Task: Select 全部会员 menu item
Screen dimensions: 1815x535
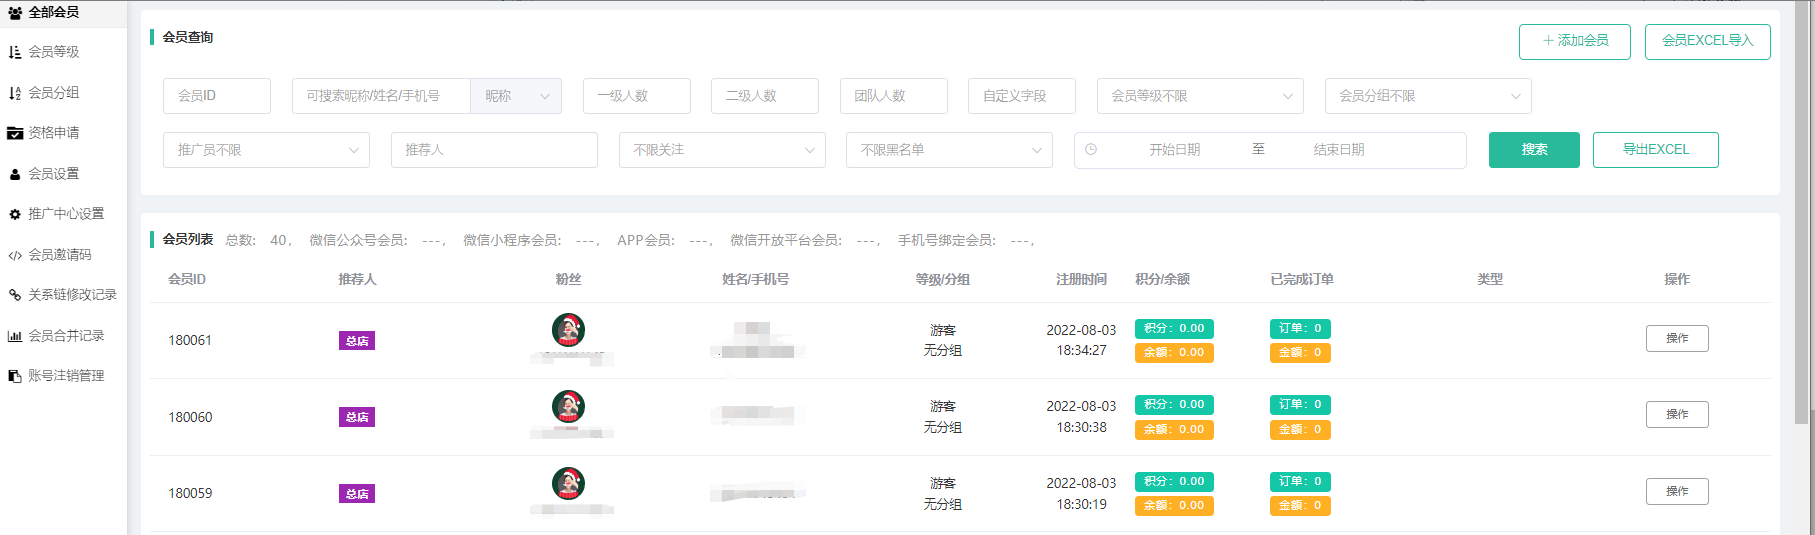Action: coord(54,12)
